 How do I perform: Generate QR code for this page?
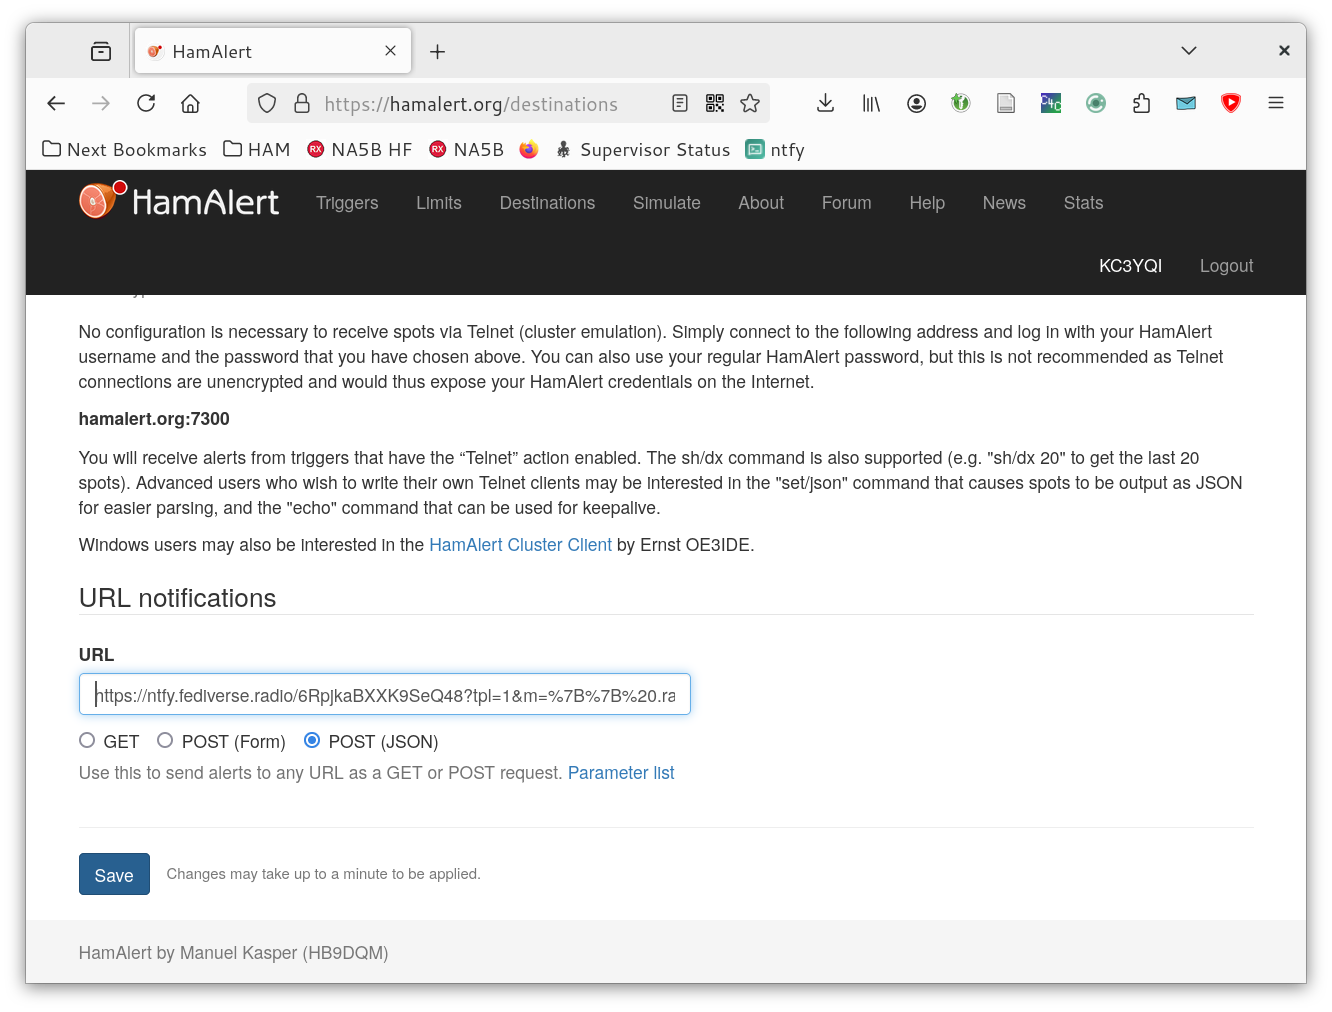pos(715,103)
